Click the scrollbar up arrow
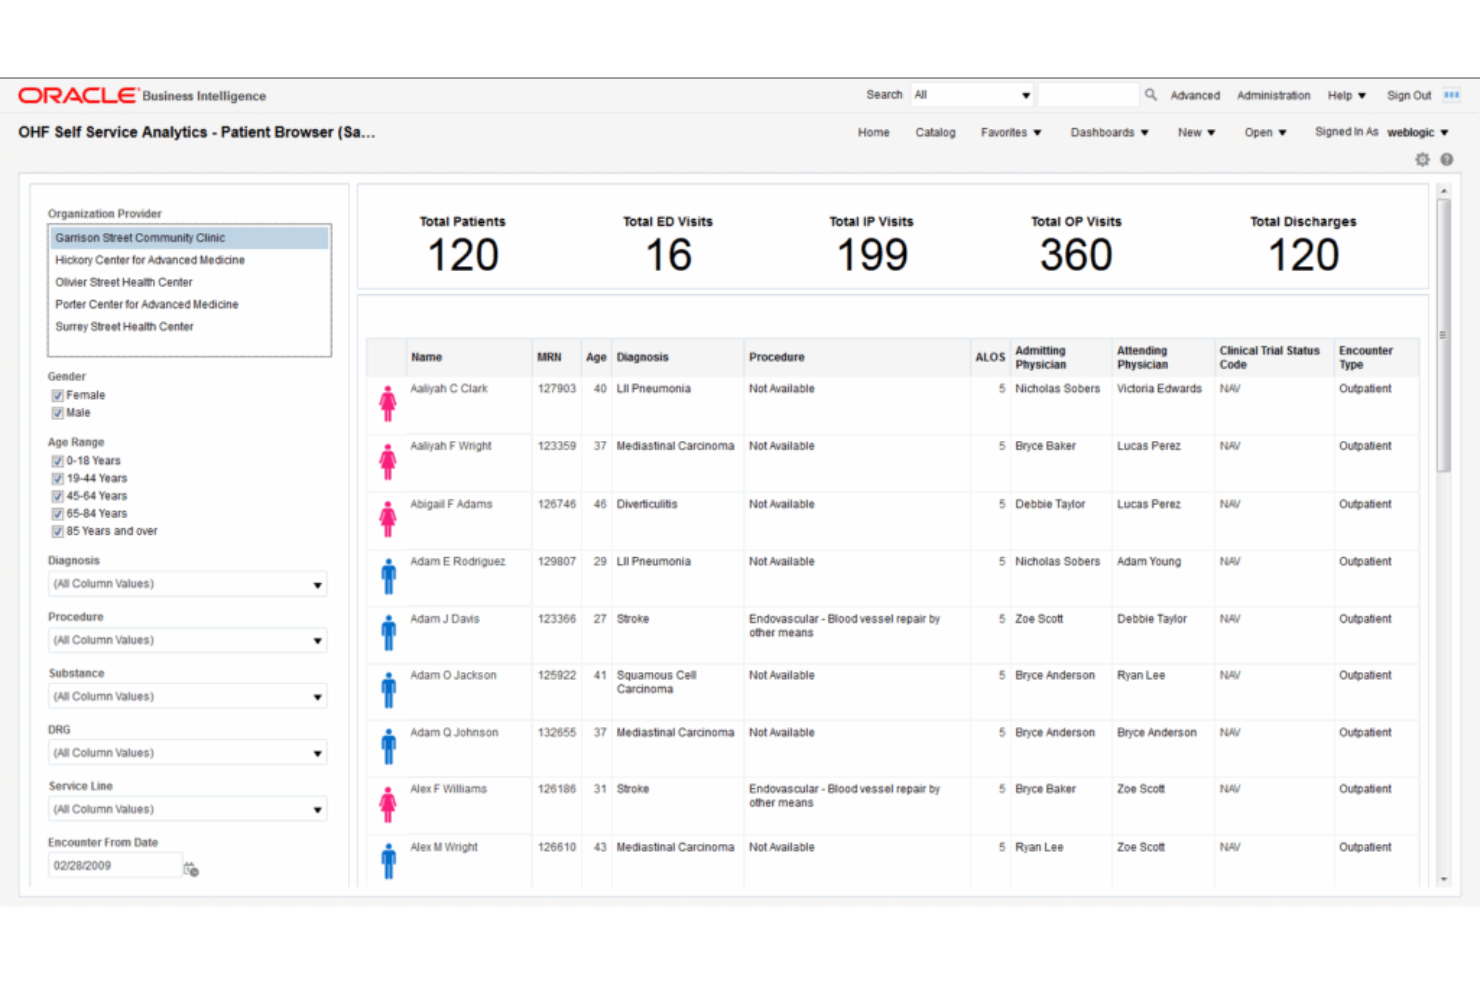The image size is (1480, 987). (1443, 190)
